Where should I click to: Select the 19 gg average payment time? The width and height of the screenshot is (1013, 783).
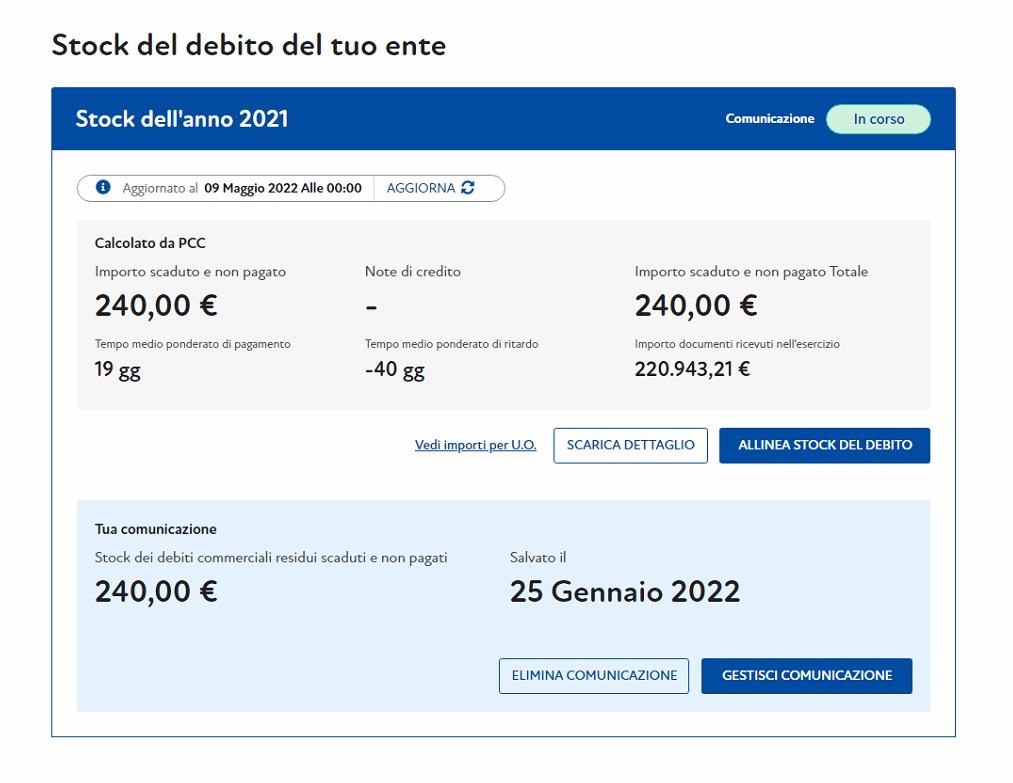click(x=118, y=371)
